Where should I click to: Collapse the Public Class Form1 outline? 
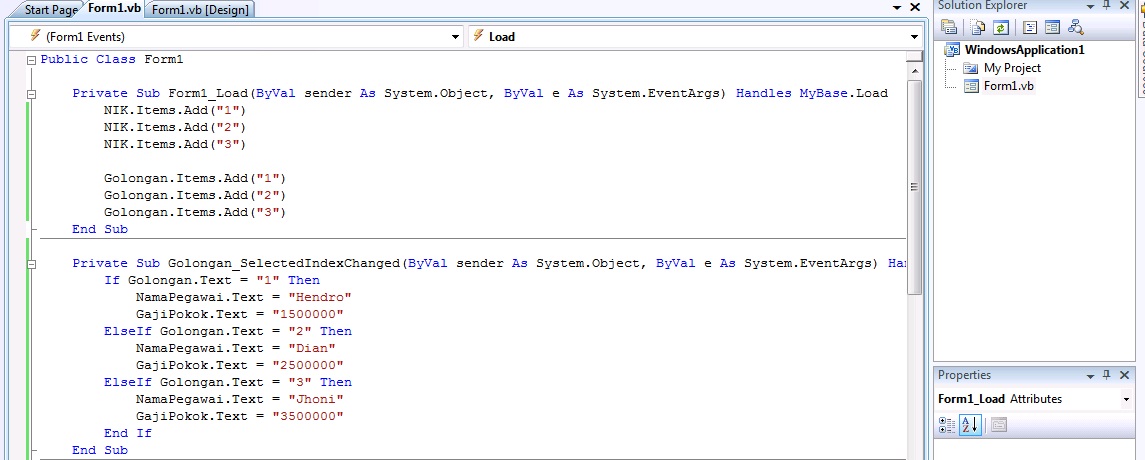31,60
